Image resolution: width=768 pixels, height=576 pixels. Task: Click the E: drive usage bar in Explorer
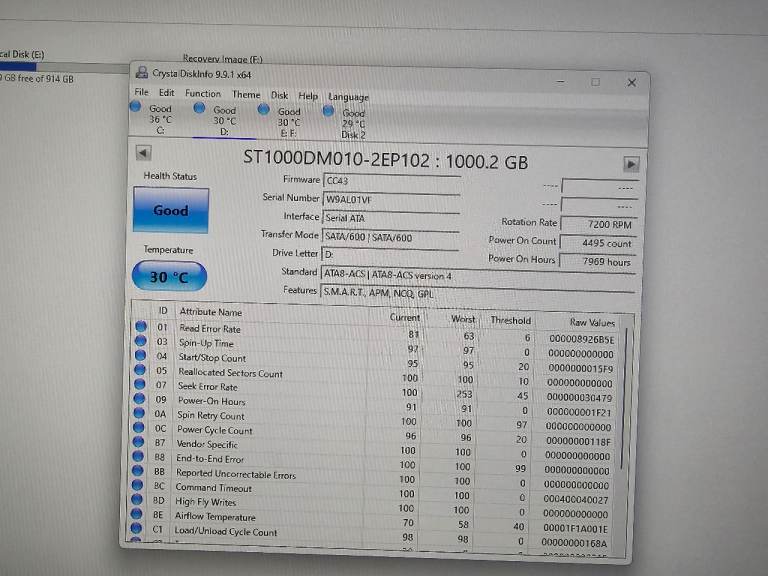tap(64, 67)
